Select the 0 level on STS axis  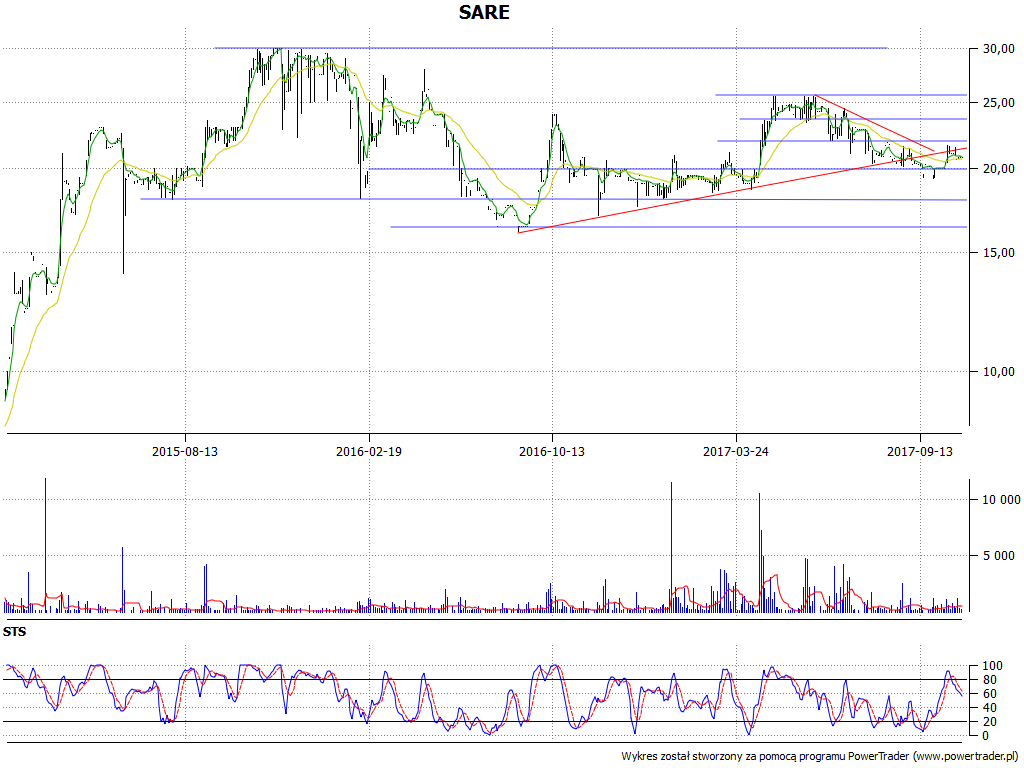[x=986, y=735]
